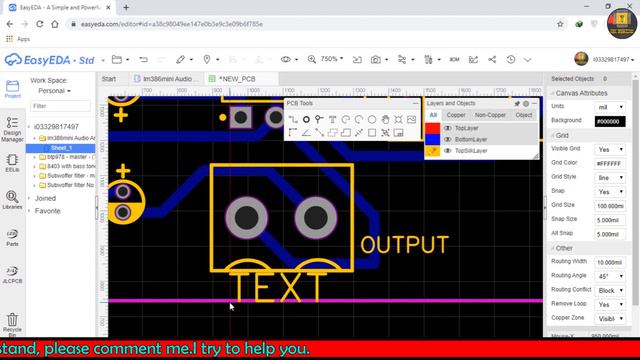Open the Work Space Personal dropdown
Viewport: 640px width, 360px height.
pos(54,91)
